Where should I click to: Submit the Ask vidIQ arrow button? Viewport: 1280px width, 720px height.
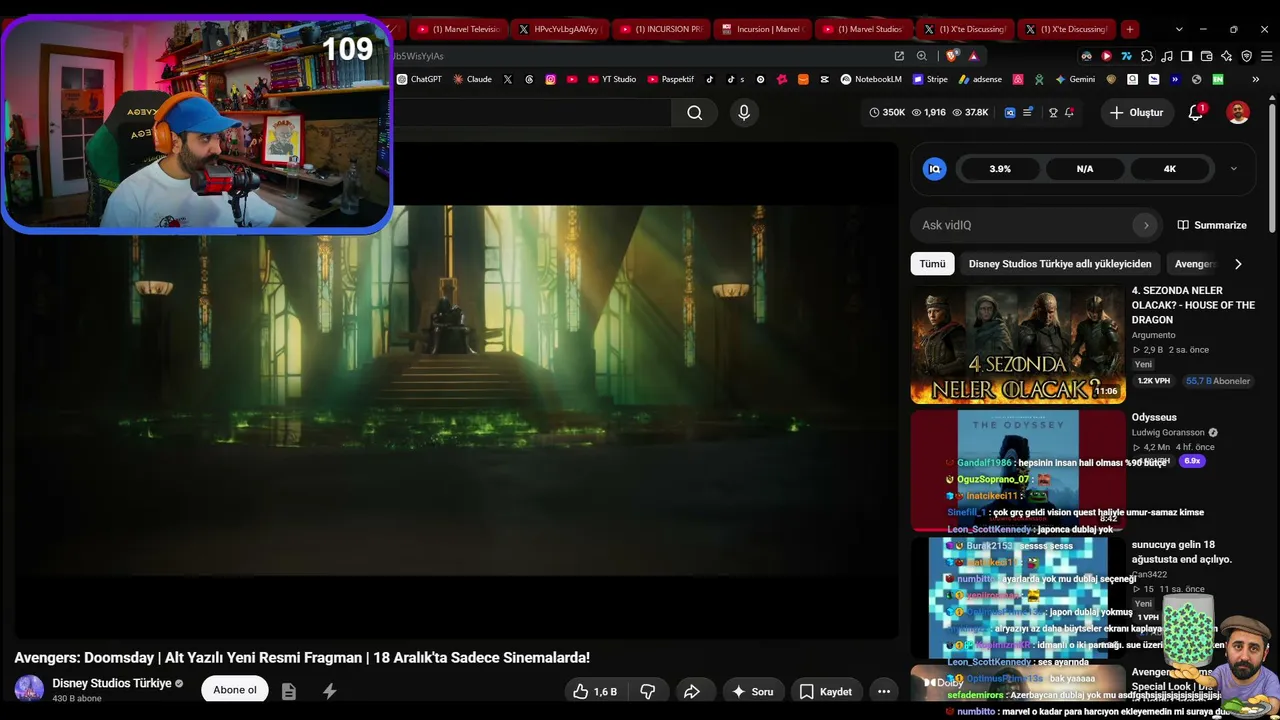pyautogui.click(x=1146, y=225)
